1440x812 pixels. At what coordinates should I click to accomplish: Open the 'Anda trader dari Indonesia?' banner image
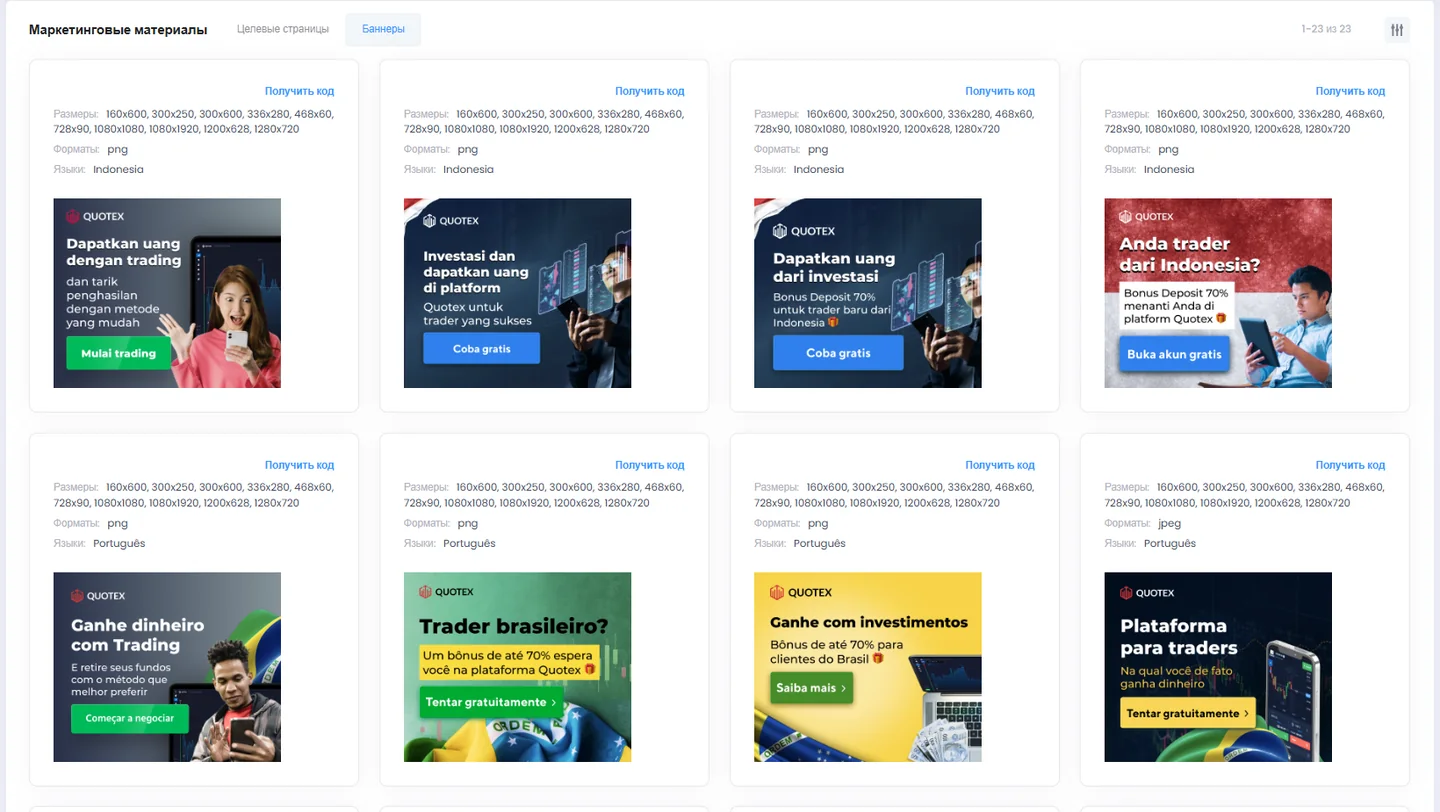point(1218,293)
